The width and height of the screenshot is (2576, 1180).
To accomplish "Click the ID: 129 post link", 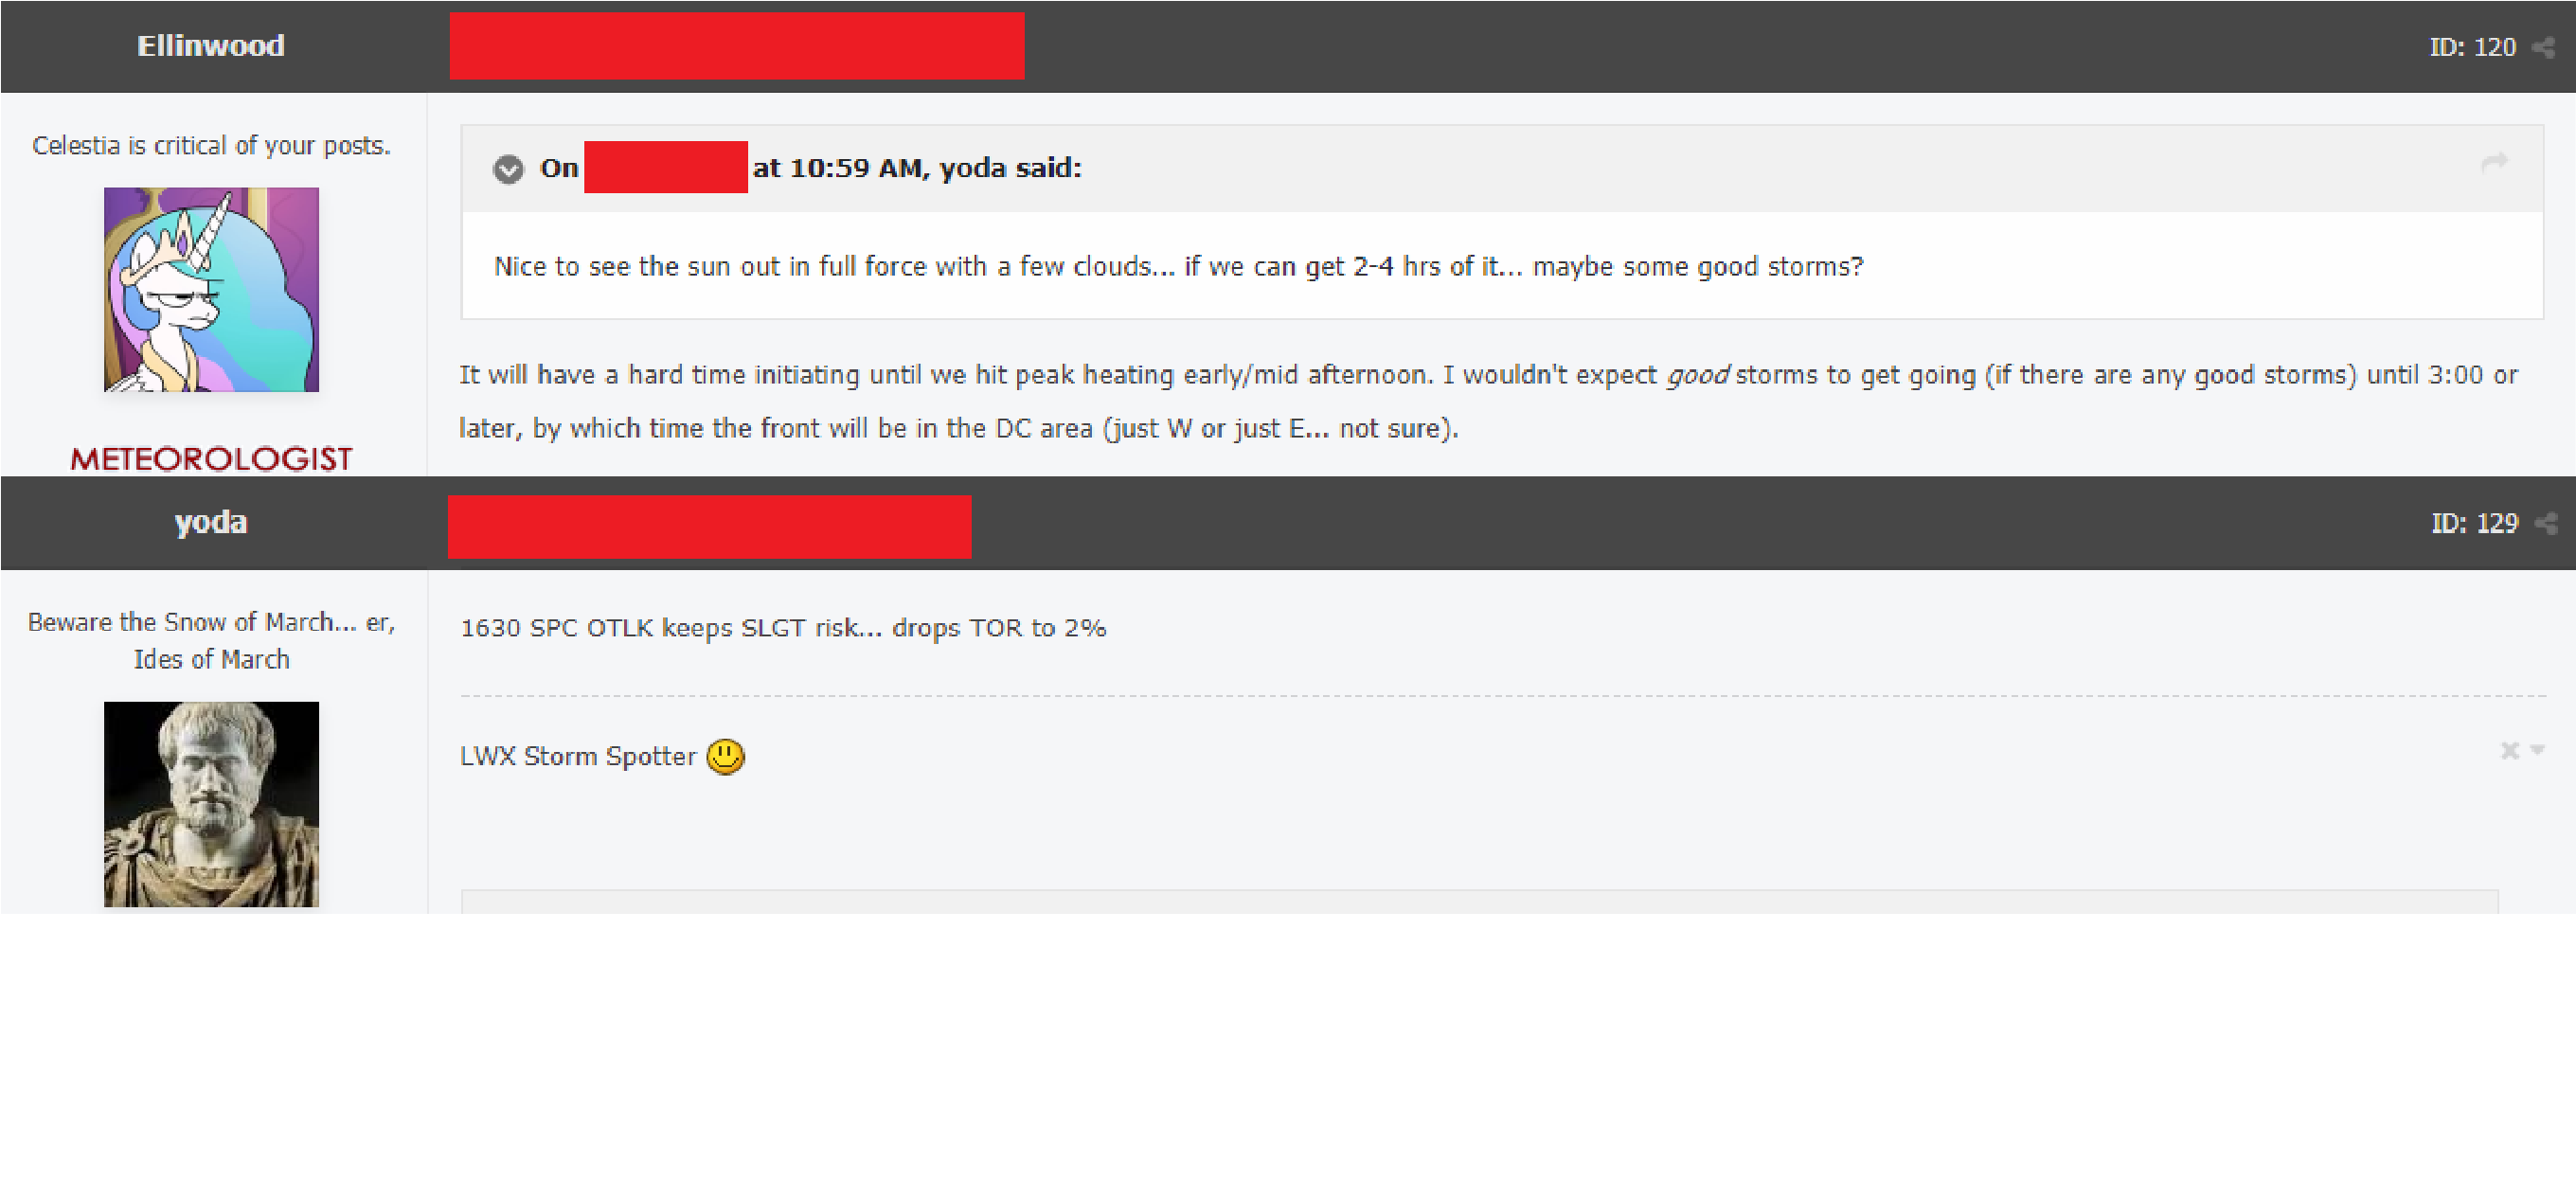I will click(x=2474, y=523).
